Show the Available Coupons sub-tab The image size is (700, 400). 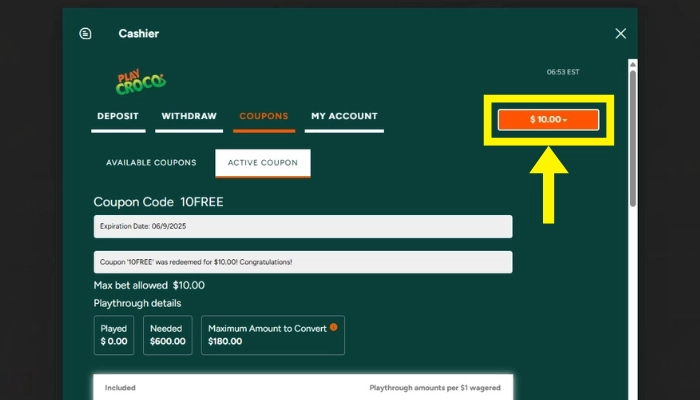151,162
